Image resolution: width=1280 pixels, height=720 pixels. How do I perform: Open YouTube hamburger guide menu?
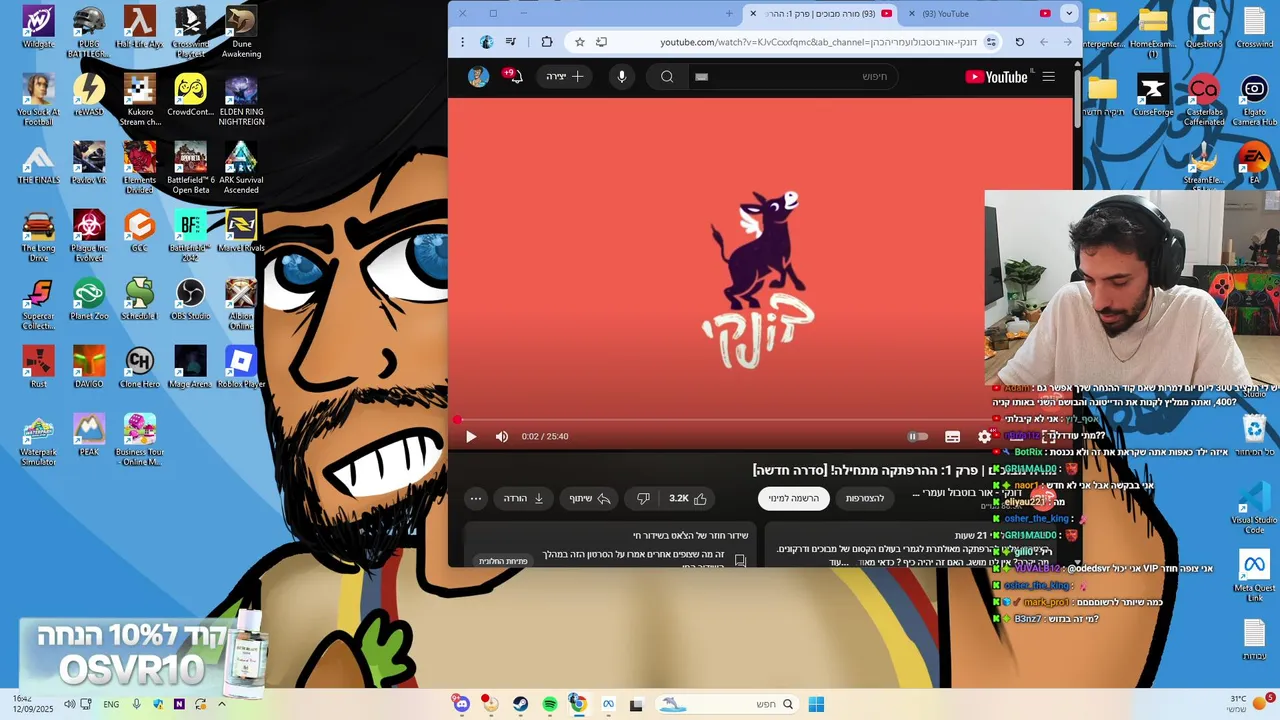click(x=1048, y=77)
